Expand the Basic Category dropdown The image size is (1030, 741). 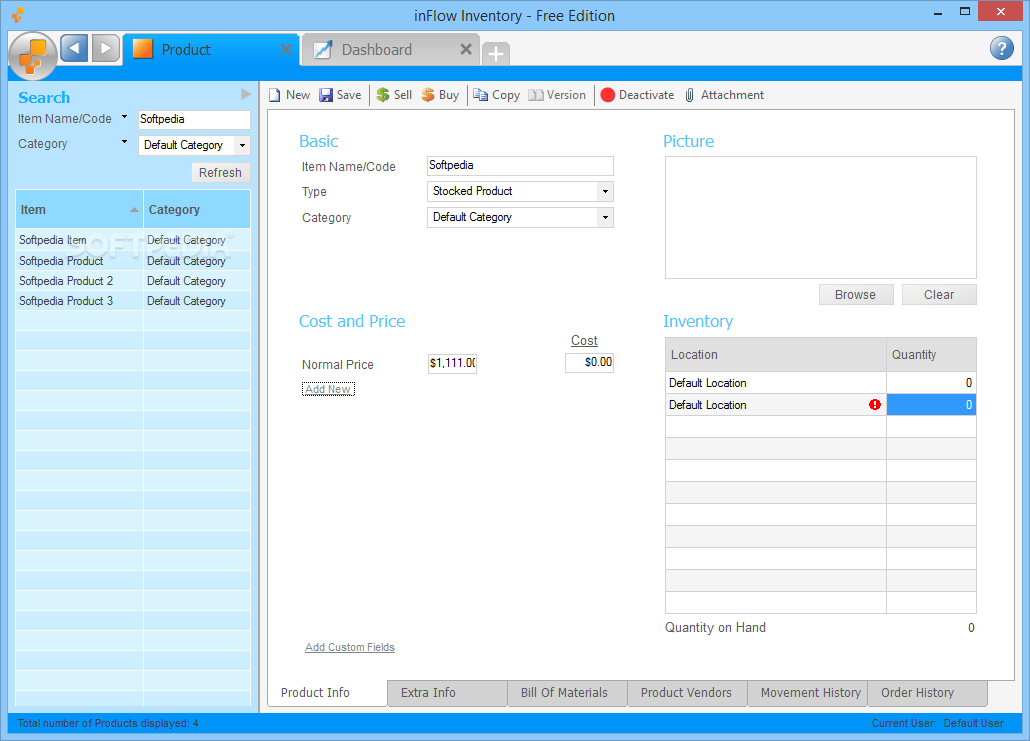point(605,217)
